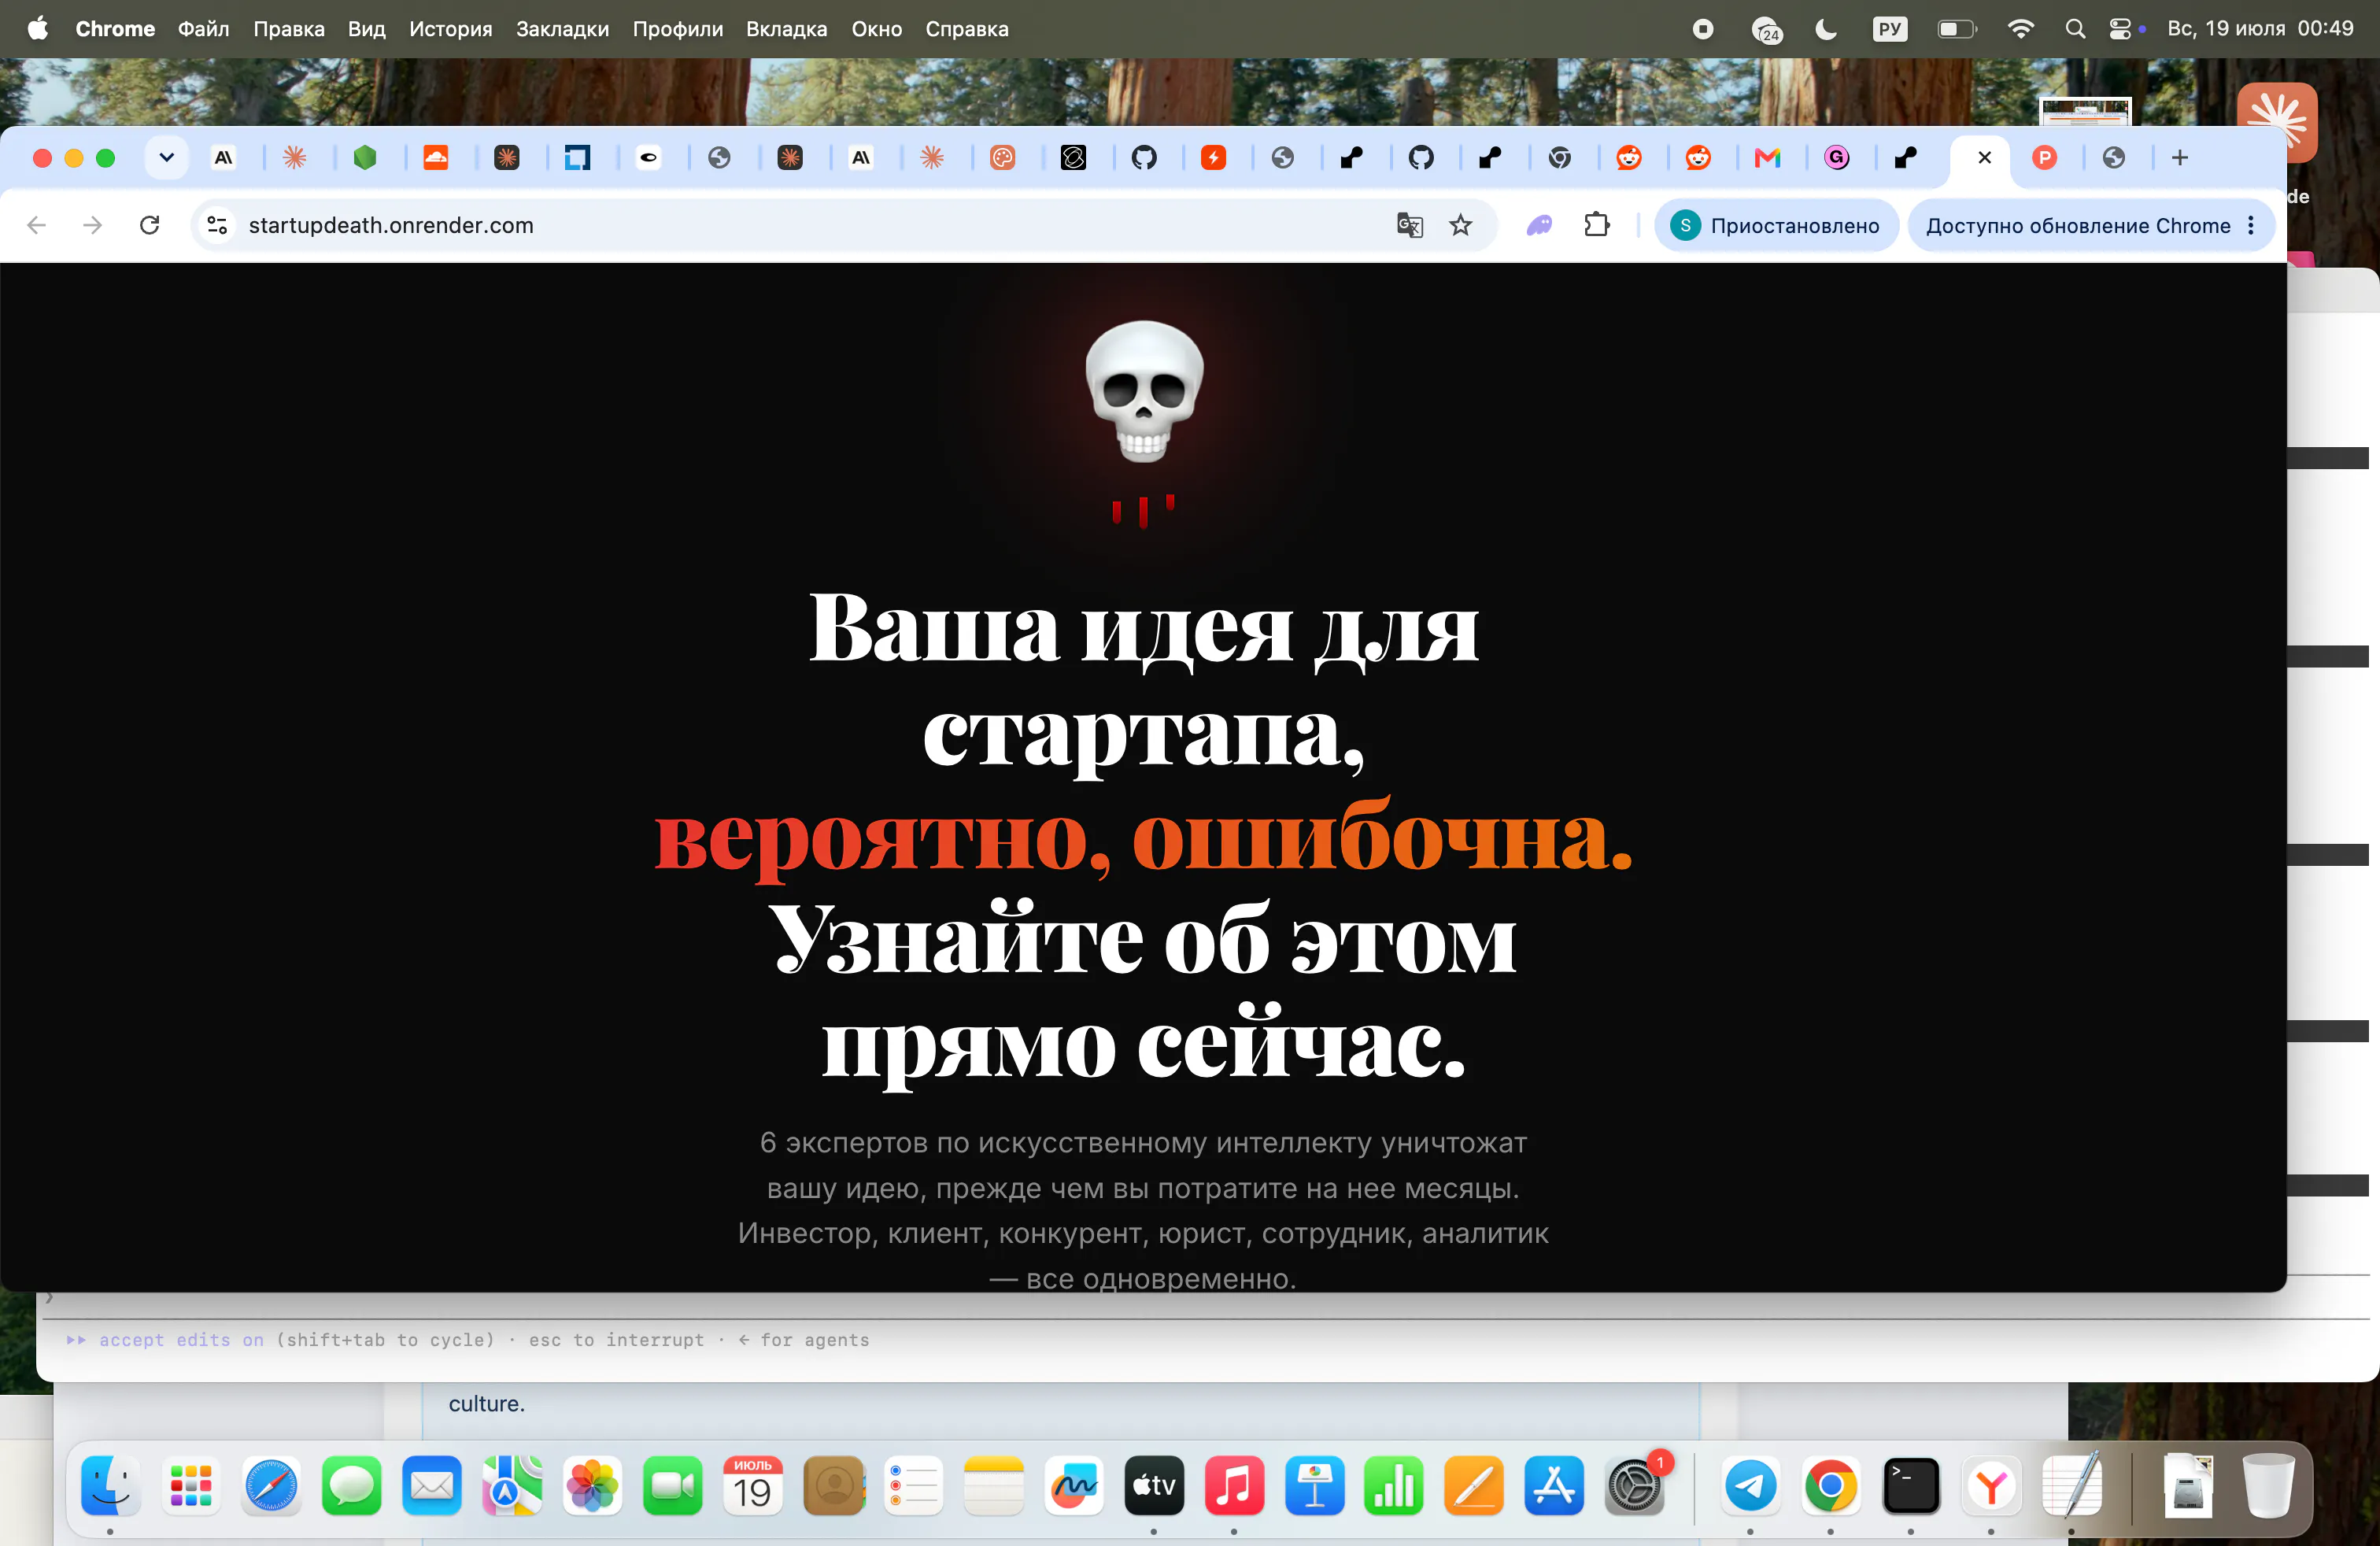Image resolution: width=2380 pixels, height=1546 pixels.
Task: Click the purple ghost extension icon
Action: point(1539,225)
